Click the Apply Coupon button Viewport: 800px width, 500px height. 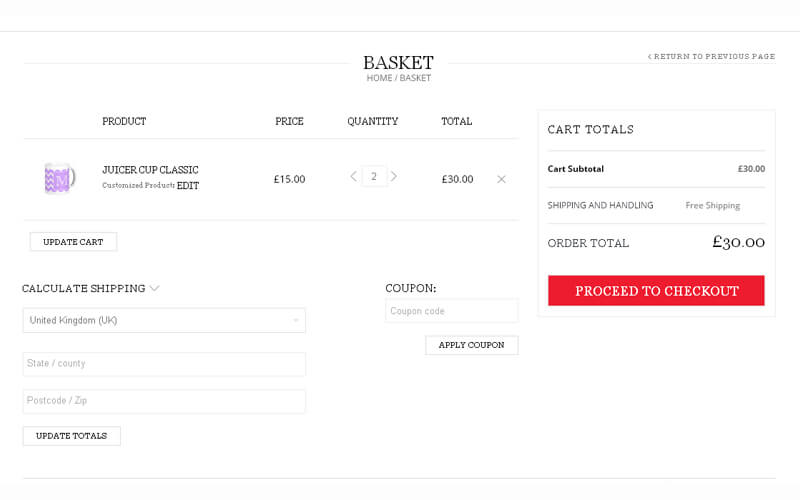(472, 345)
